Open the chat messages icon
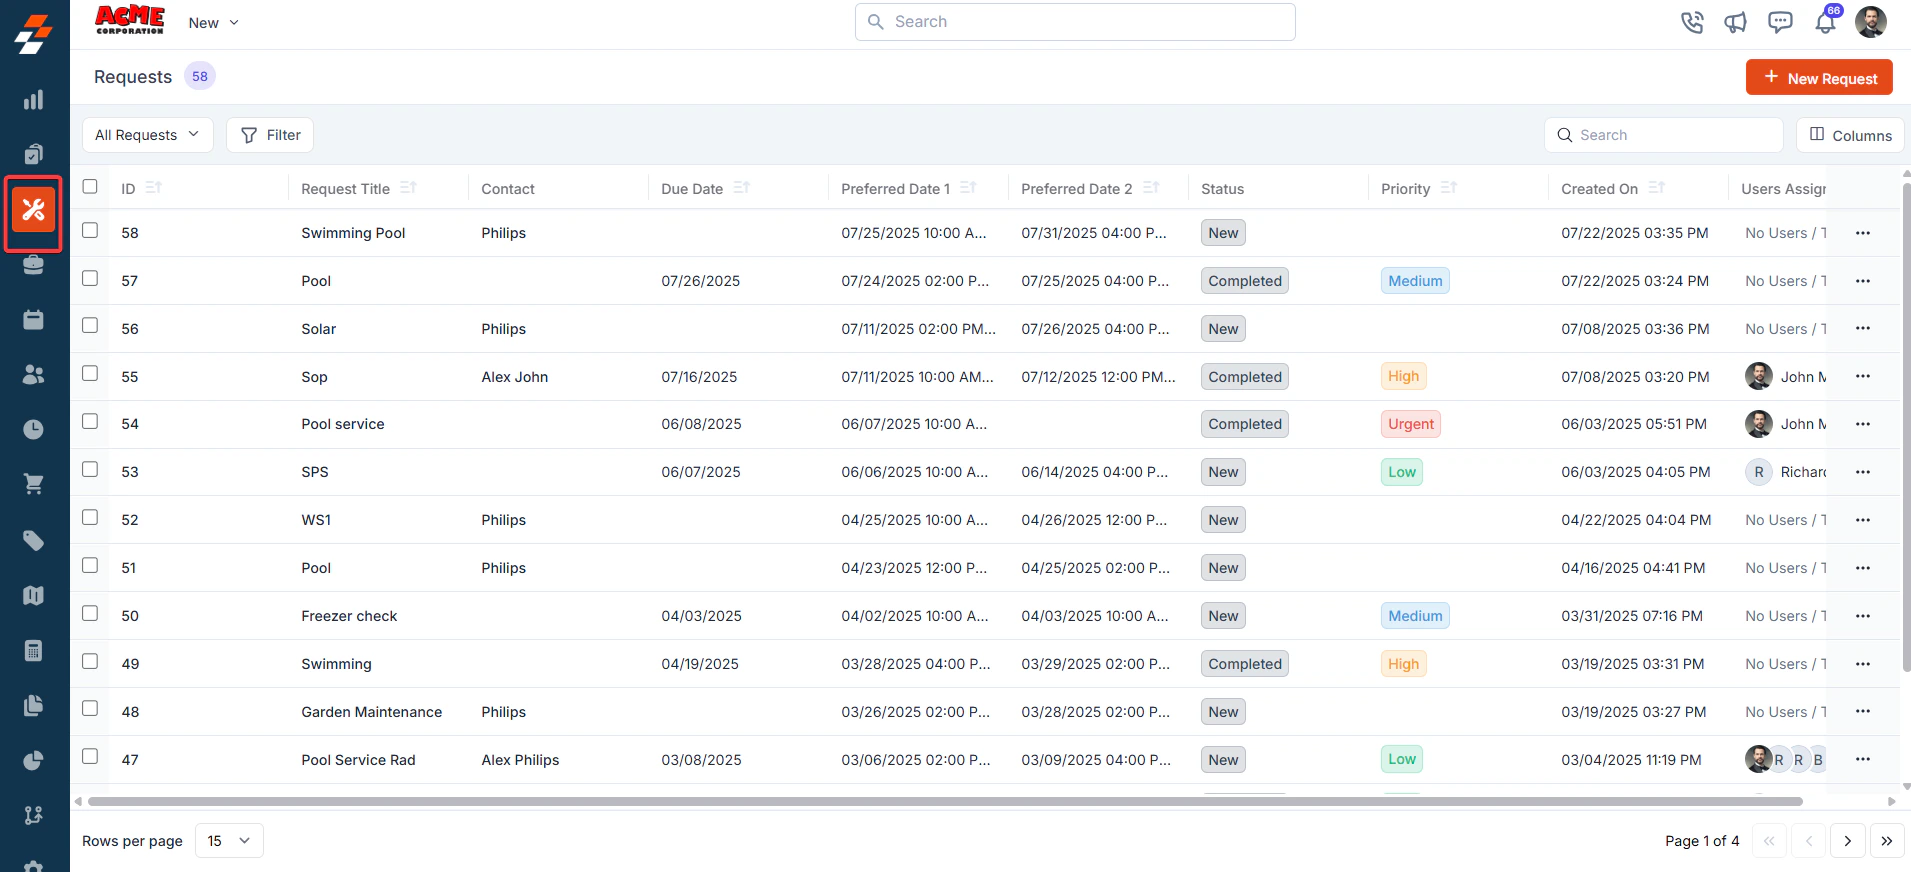1911x872 pixels. (1780, 22)
